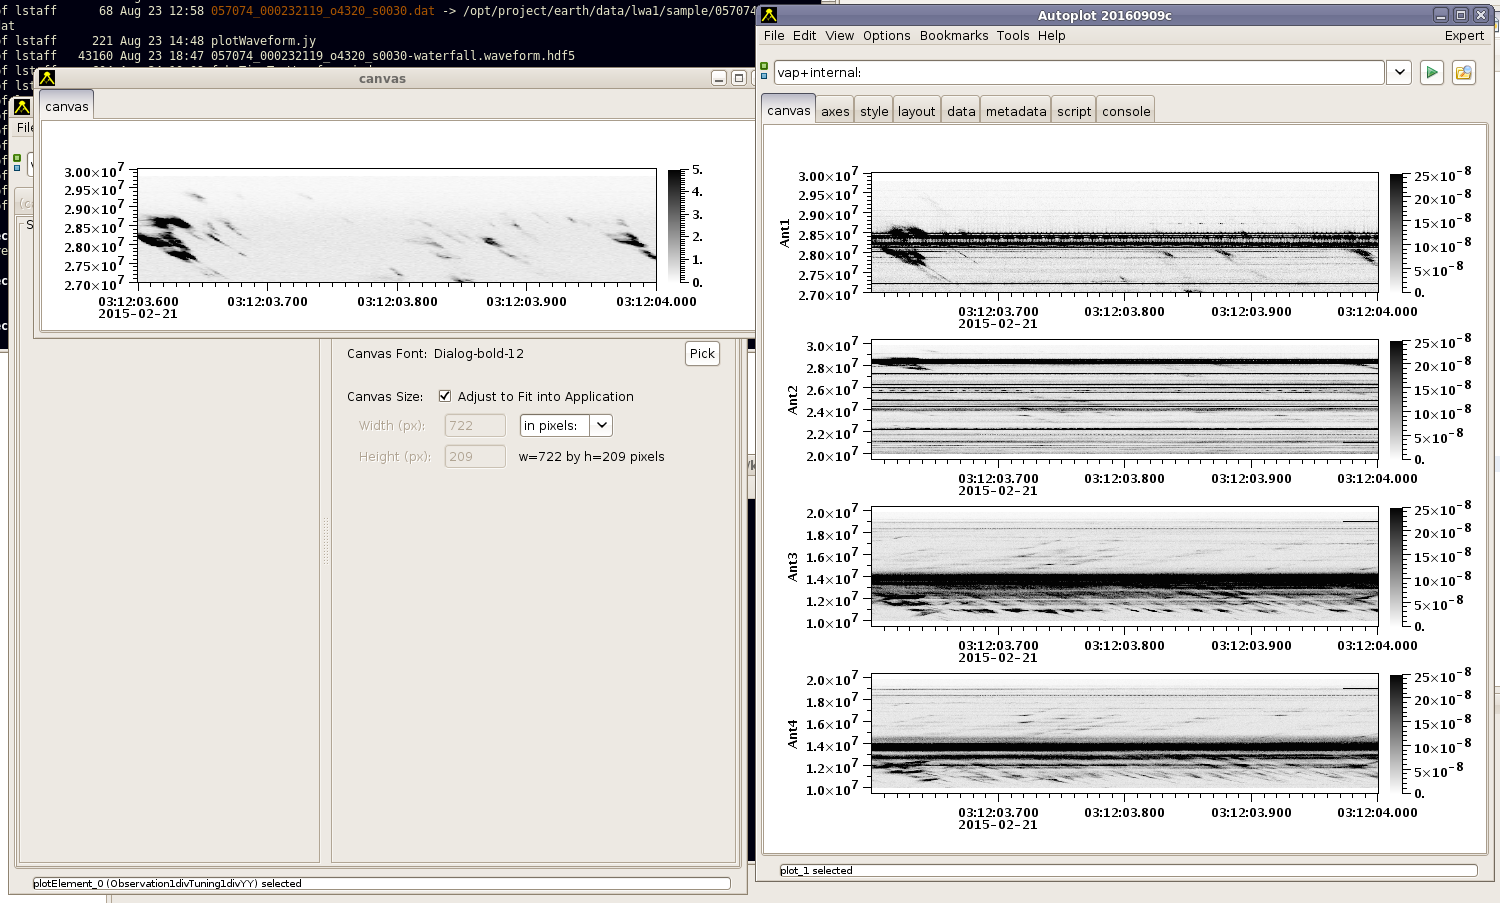Open the Options menu in Autoplot
Viewport: 1500px width, 903px height.
coord(886,35)
